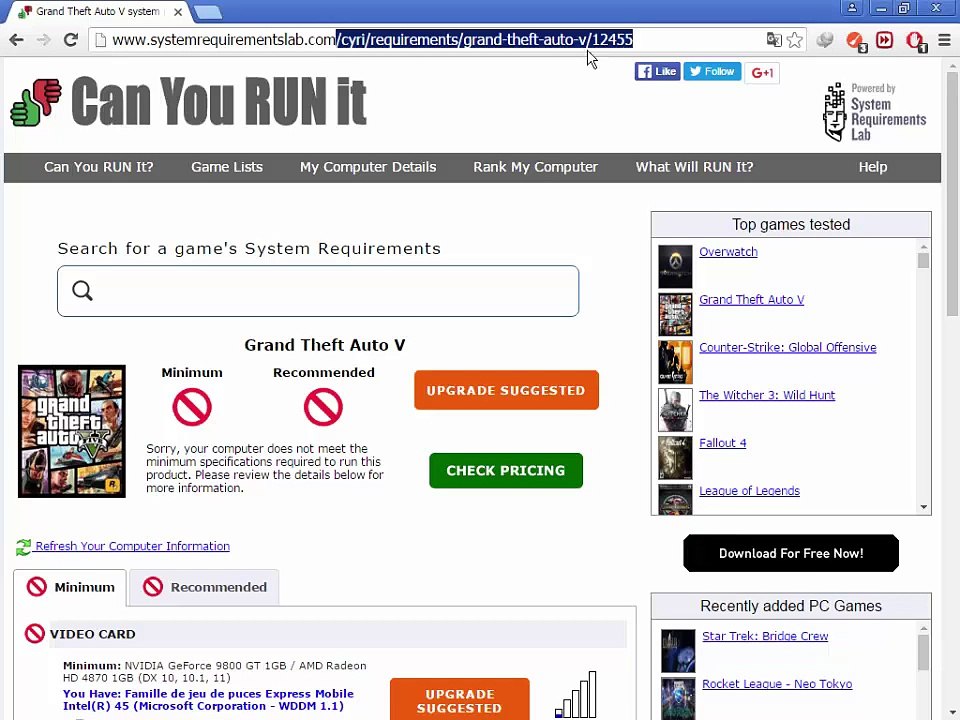Select the Minimum requirements tab

click(70, 588)
